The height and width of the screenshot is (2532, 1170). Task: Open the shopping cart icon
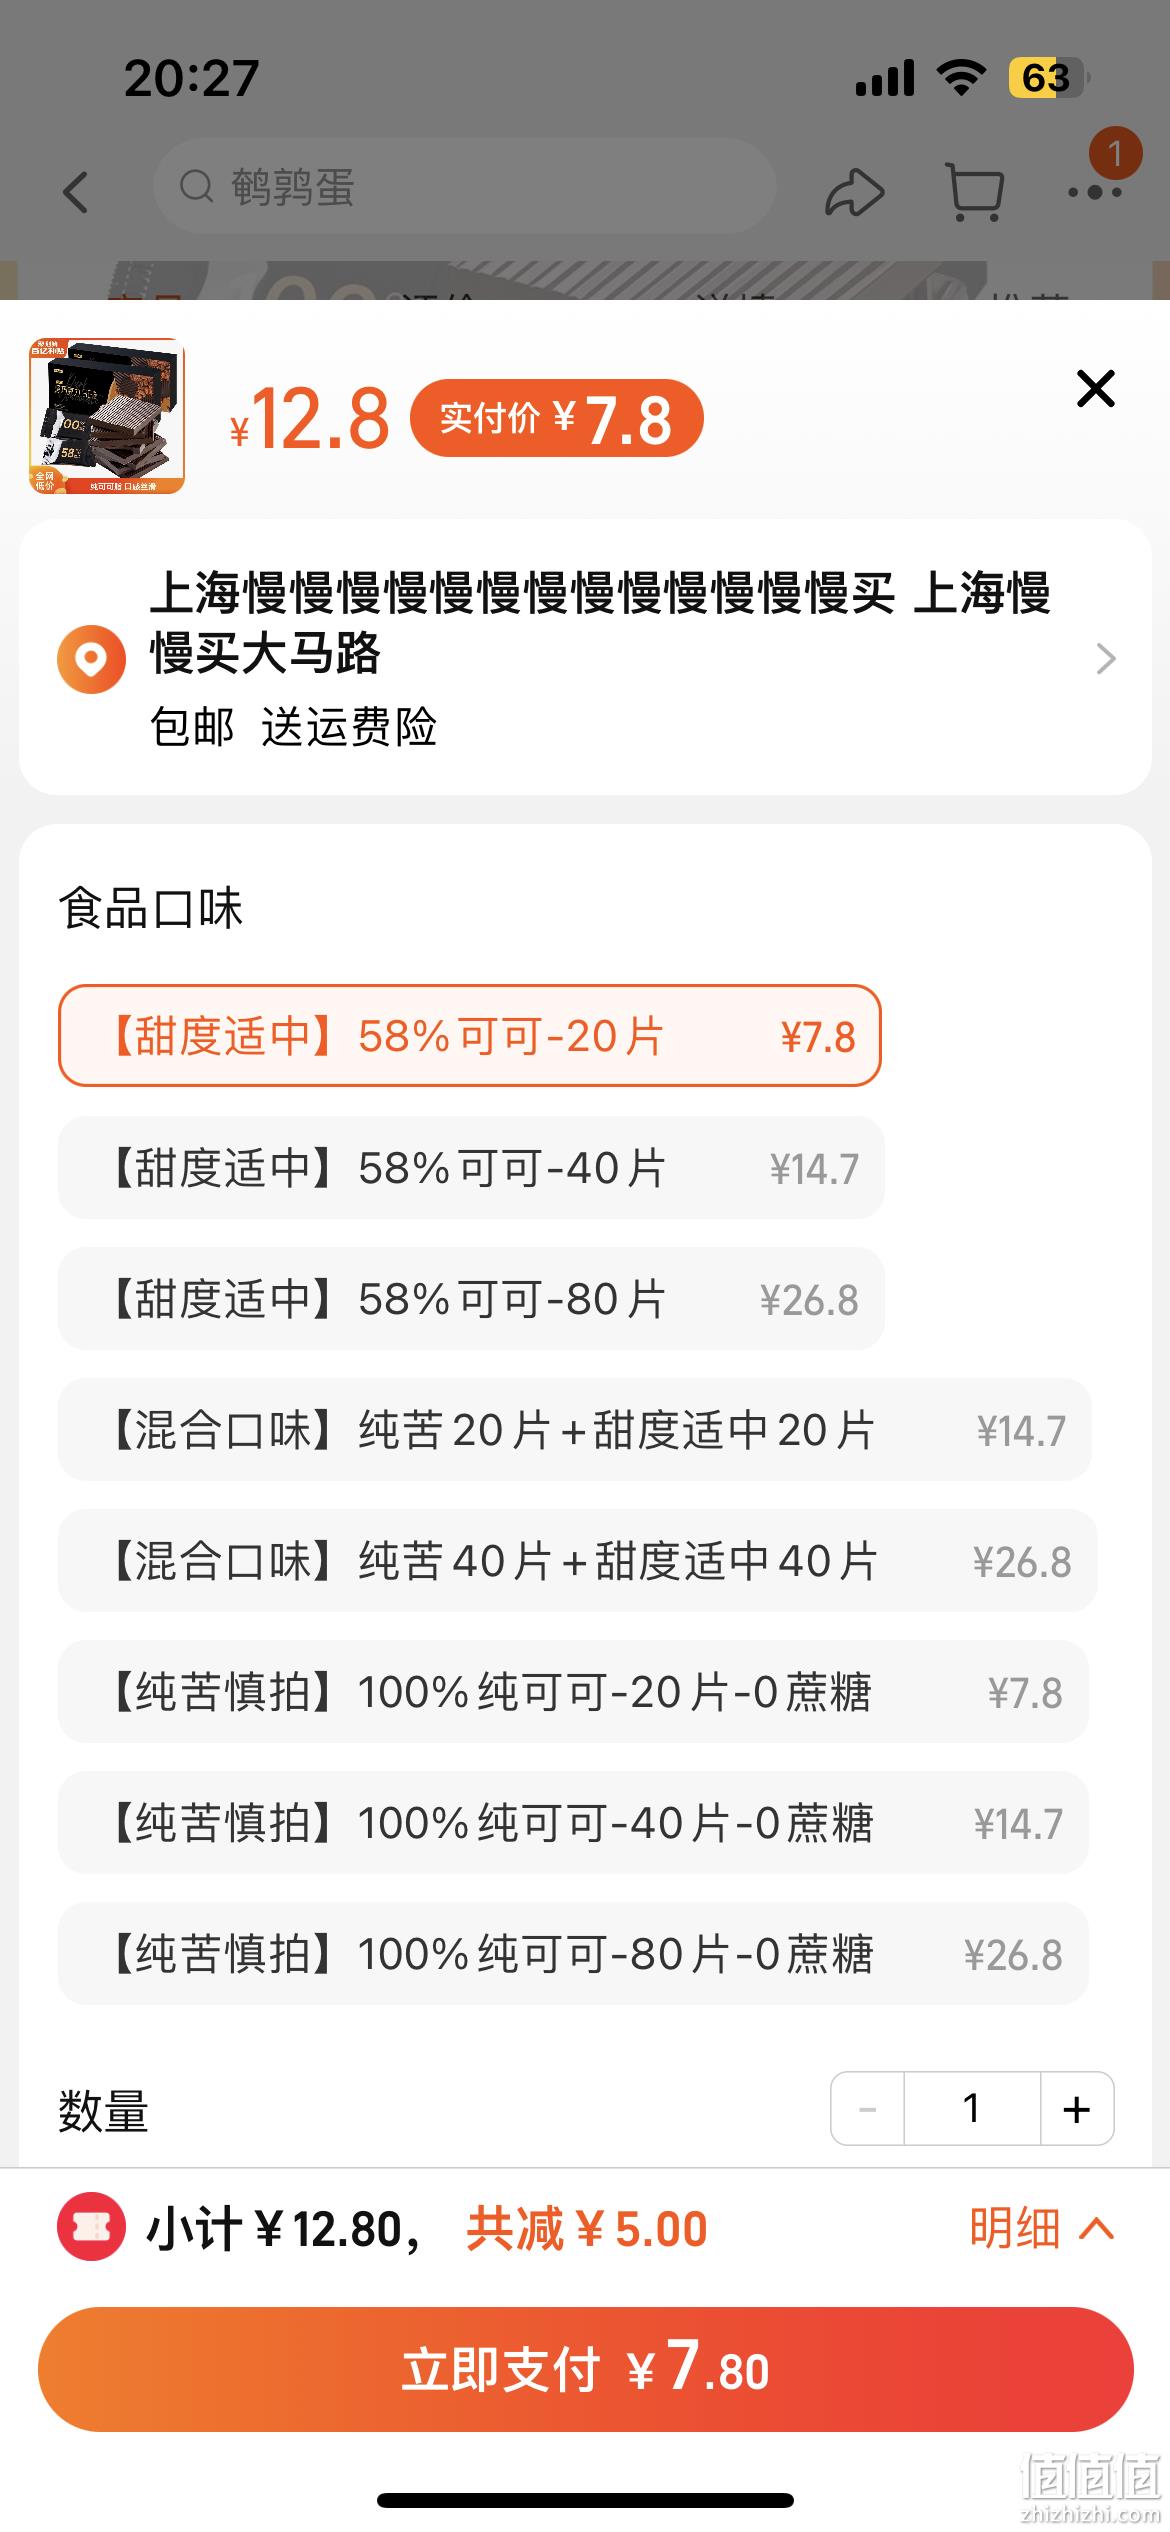(x=974, y=191)
